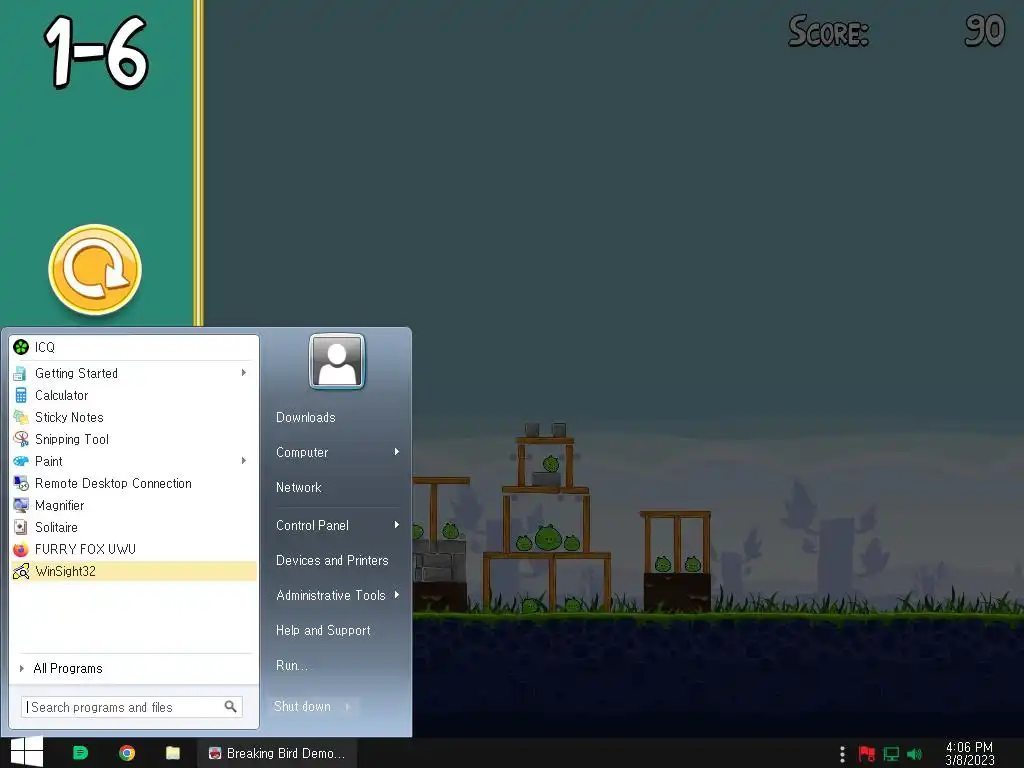Click the Remote Desktop Connection icon

pos(21,483)
